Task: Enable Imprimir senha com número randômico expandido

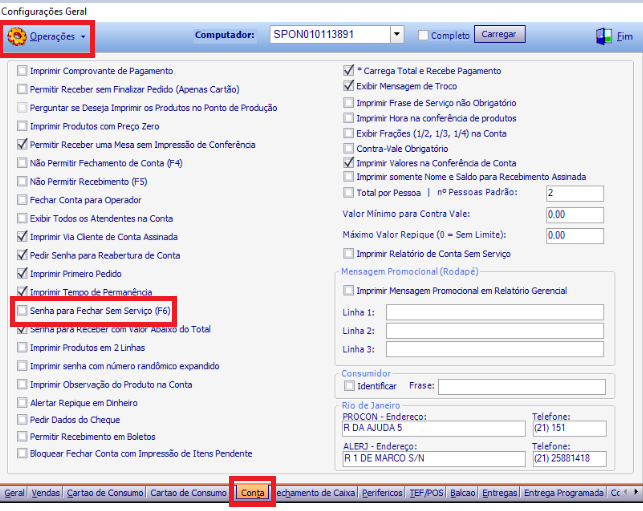Action: pos(22,366)
